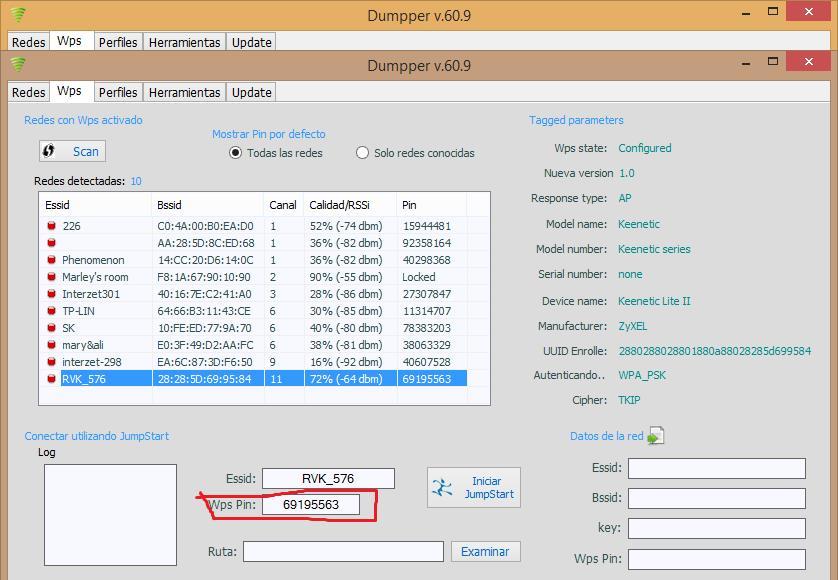Select the Marley's room network name
The height and width of the screenshot is (580, 838).
point(95,277)
